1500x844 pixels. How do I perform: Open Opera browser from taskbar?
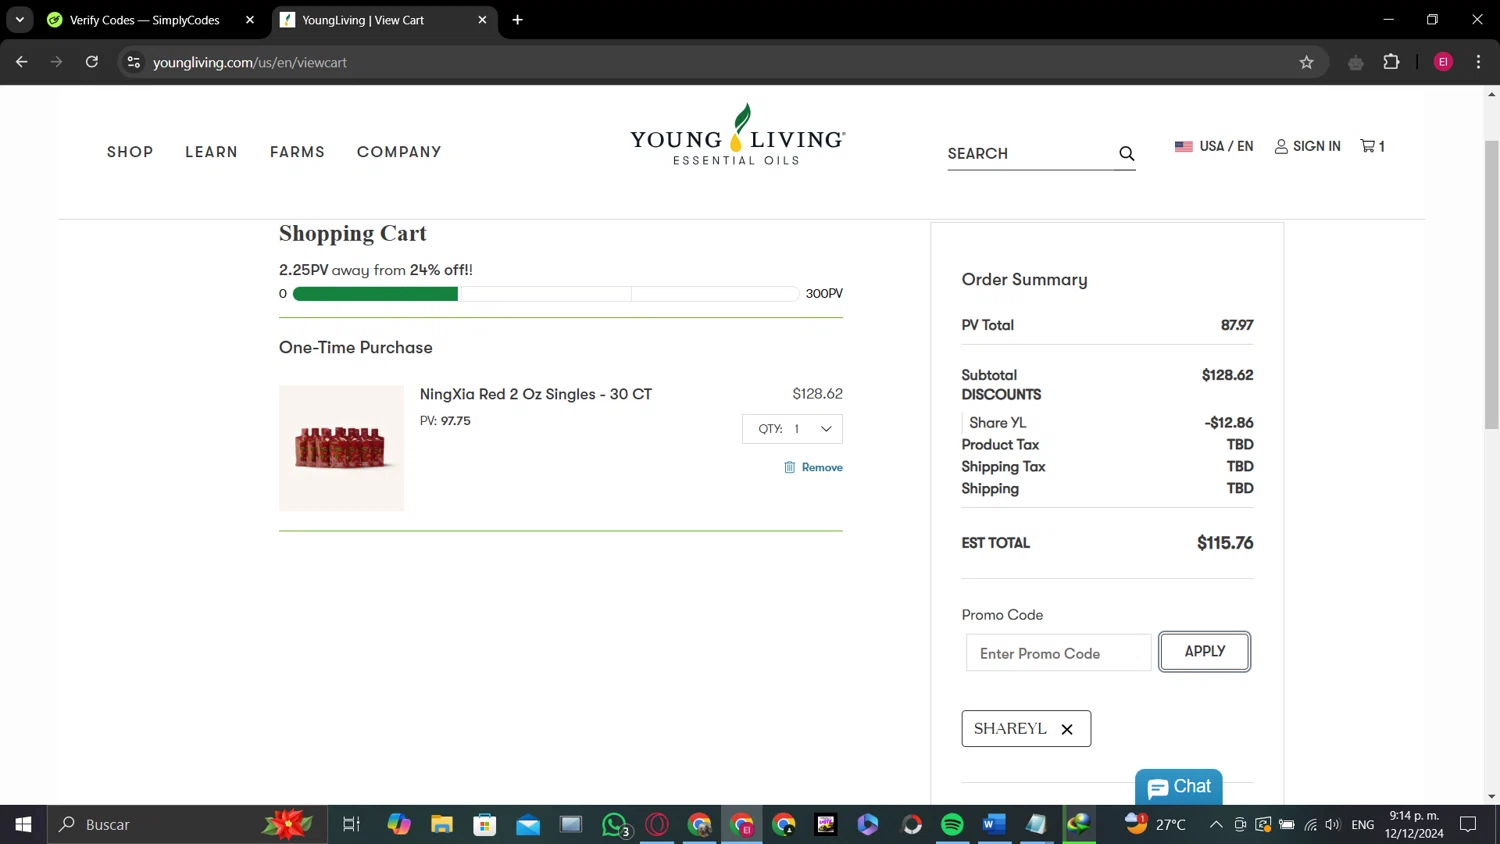(657, 825)
